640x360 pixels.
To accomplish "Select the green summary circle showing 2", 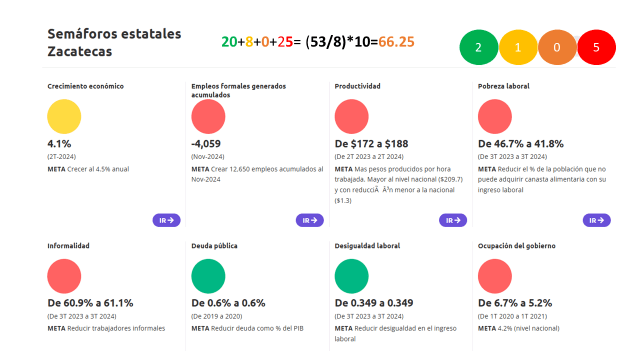I will click(x=479, y=47).
